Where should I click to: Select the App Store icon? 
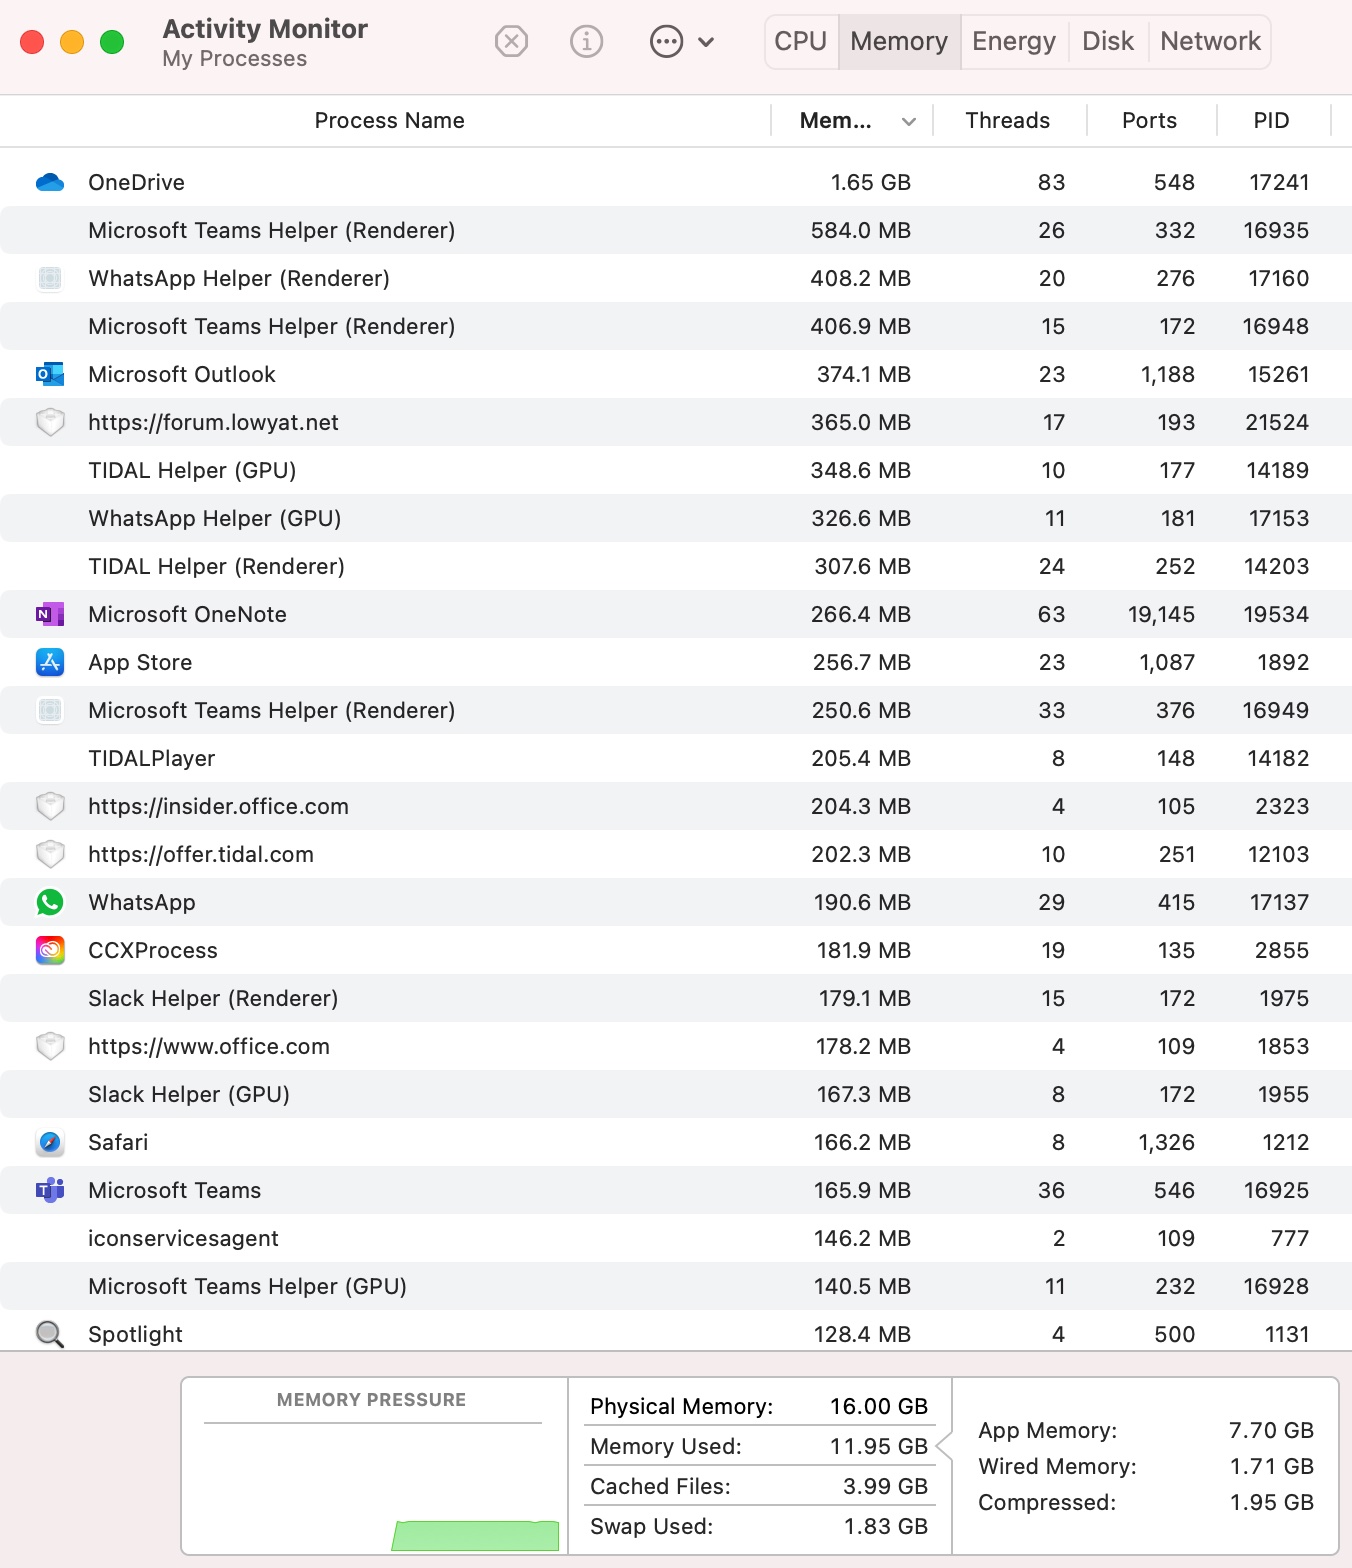click(x=50, y=662)
